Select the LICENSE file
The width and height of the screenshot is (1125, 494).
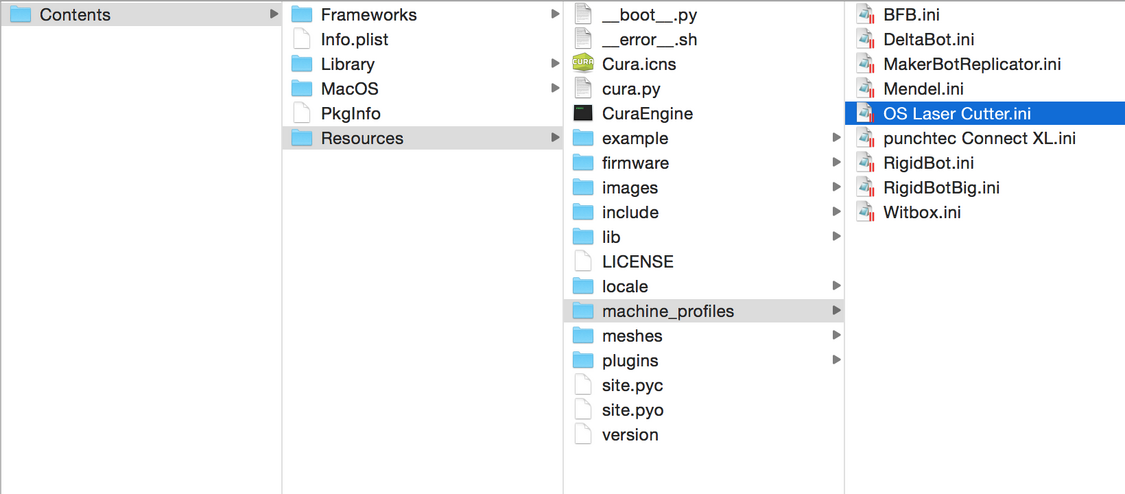(x=637, y=262)
